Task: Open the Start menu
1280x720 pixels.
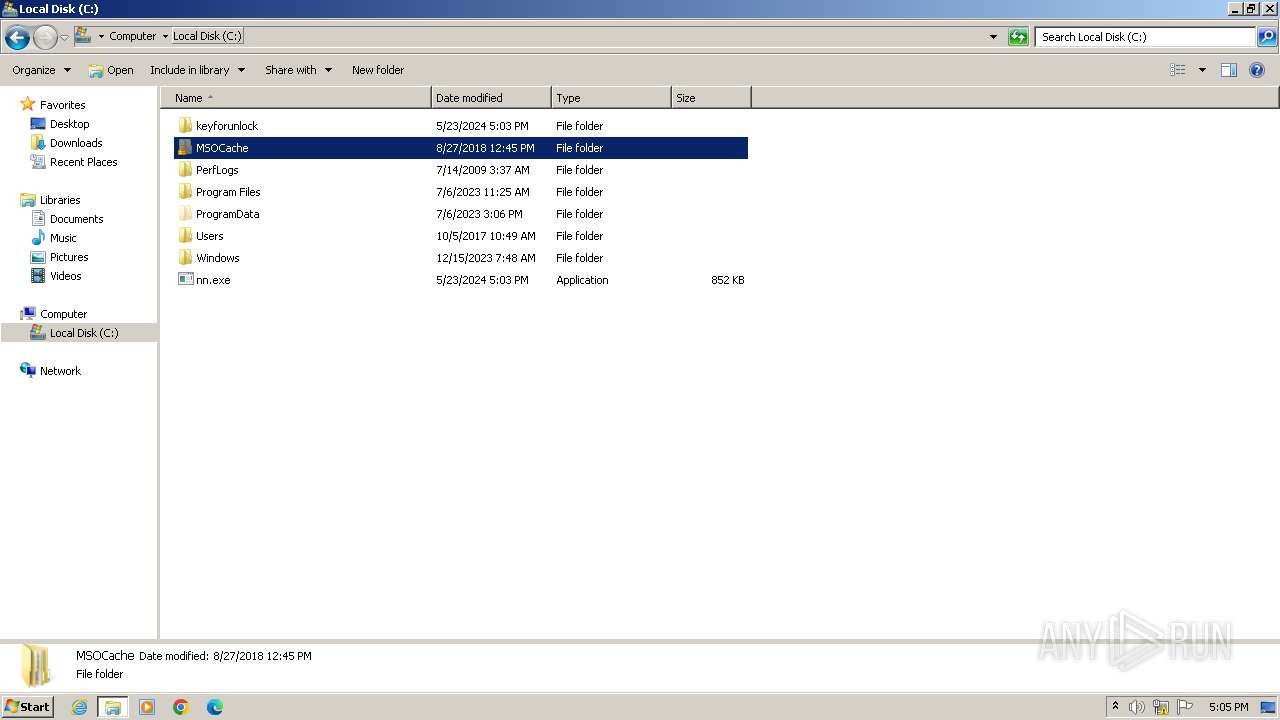Action: point(28,707)
